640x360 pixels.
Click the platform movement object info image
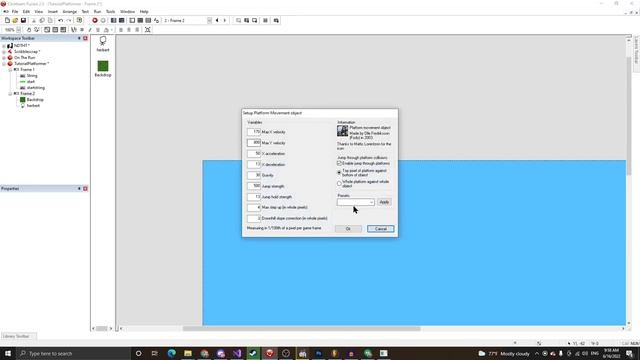(342, 131)
